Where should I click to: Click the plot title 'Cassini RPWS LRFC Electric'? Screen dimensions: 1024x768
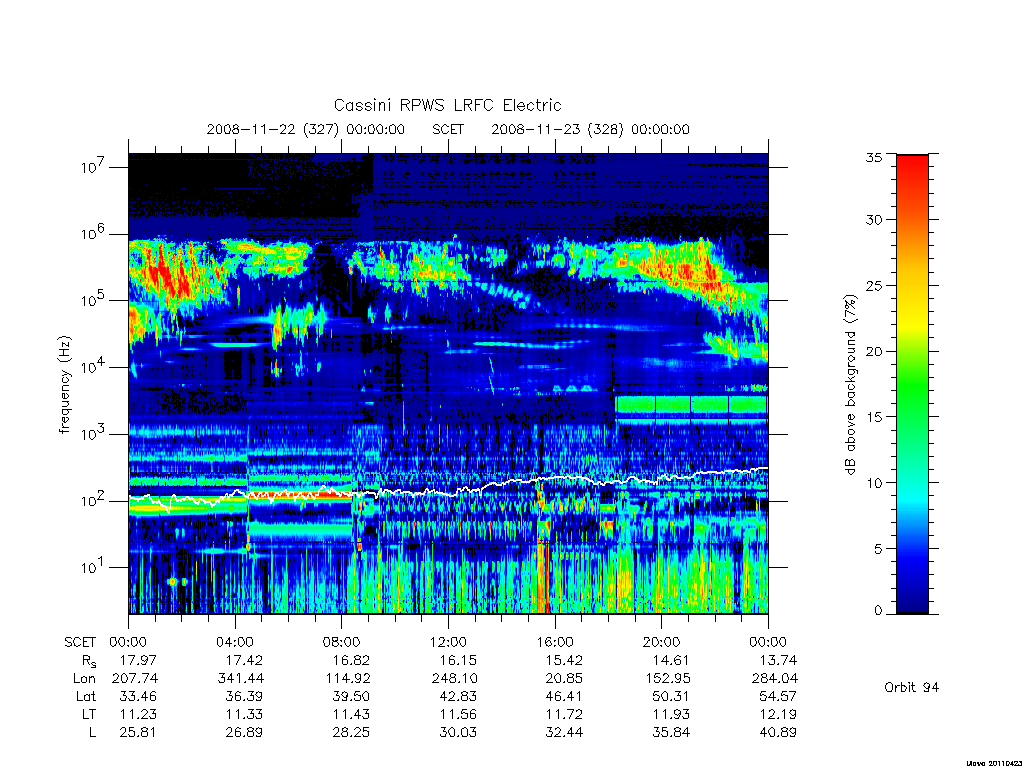(447, 105)
